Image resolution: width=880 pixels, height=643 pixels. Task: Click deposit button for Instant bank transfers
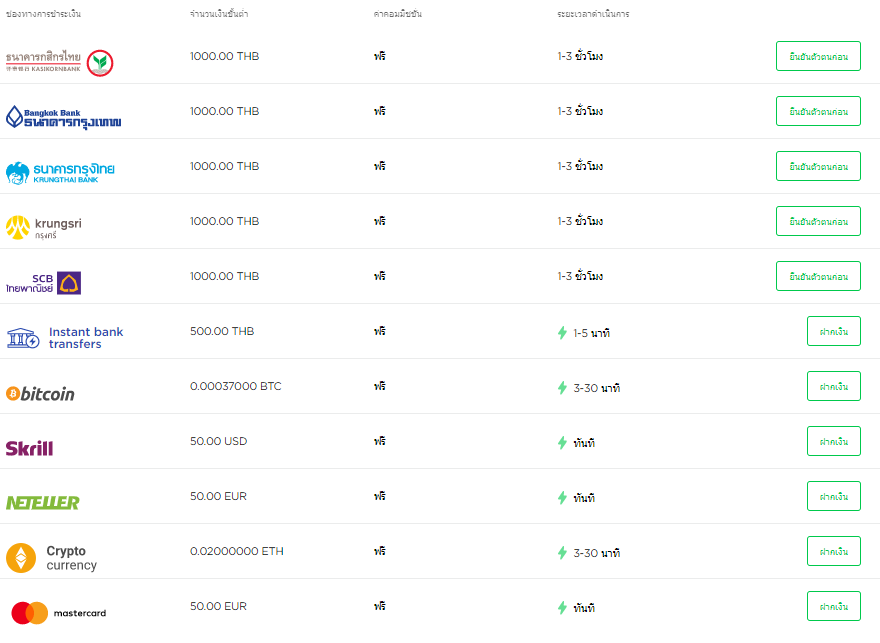click(x=833, y=331)
